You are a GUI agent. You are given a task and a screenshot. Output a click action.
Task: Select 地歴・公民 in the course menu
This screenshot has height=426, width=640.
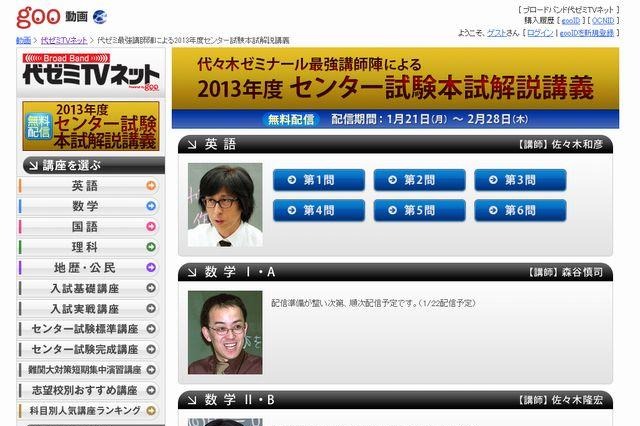tap(88, 268)
